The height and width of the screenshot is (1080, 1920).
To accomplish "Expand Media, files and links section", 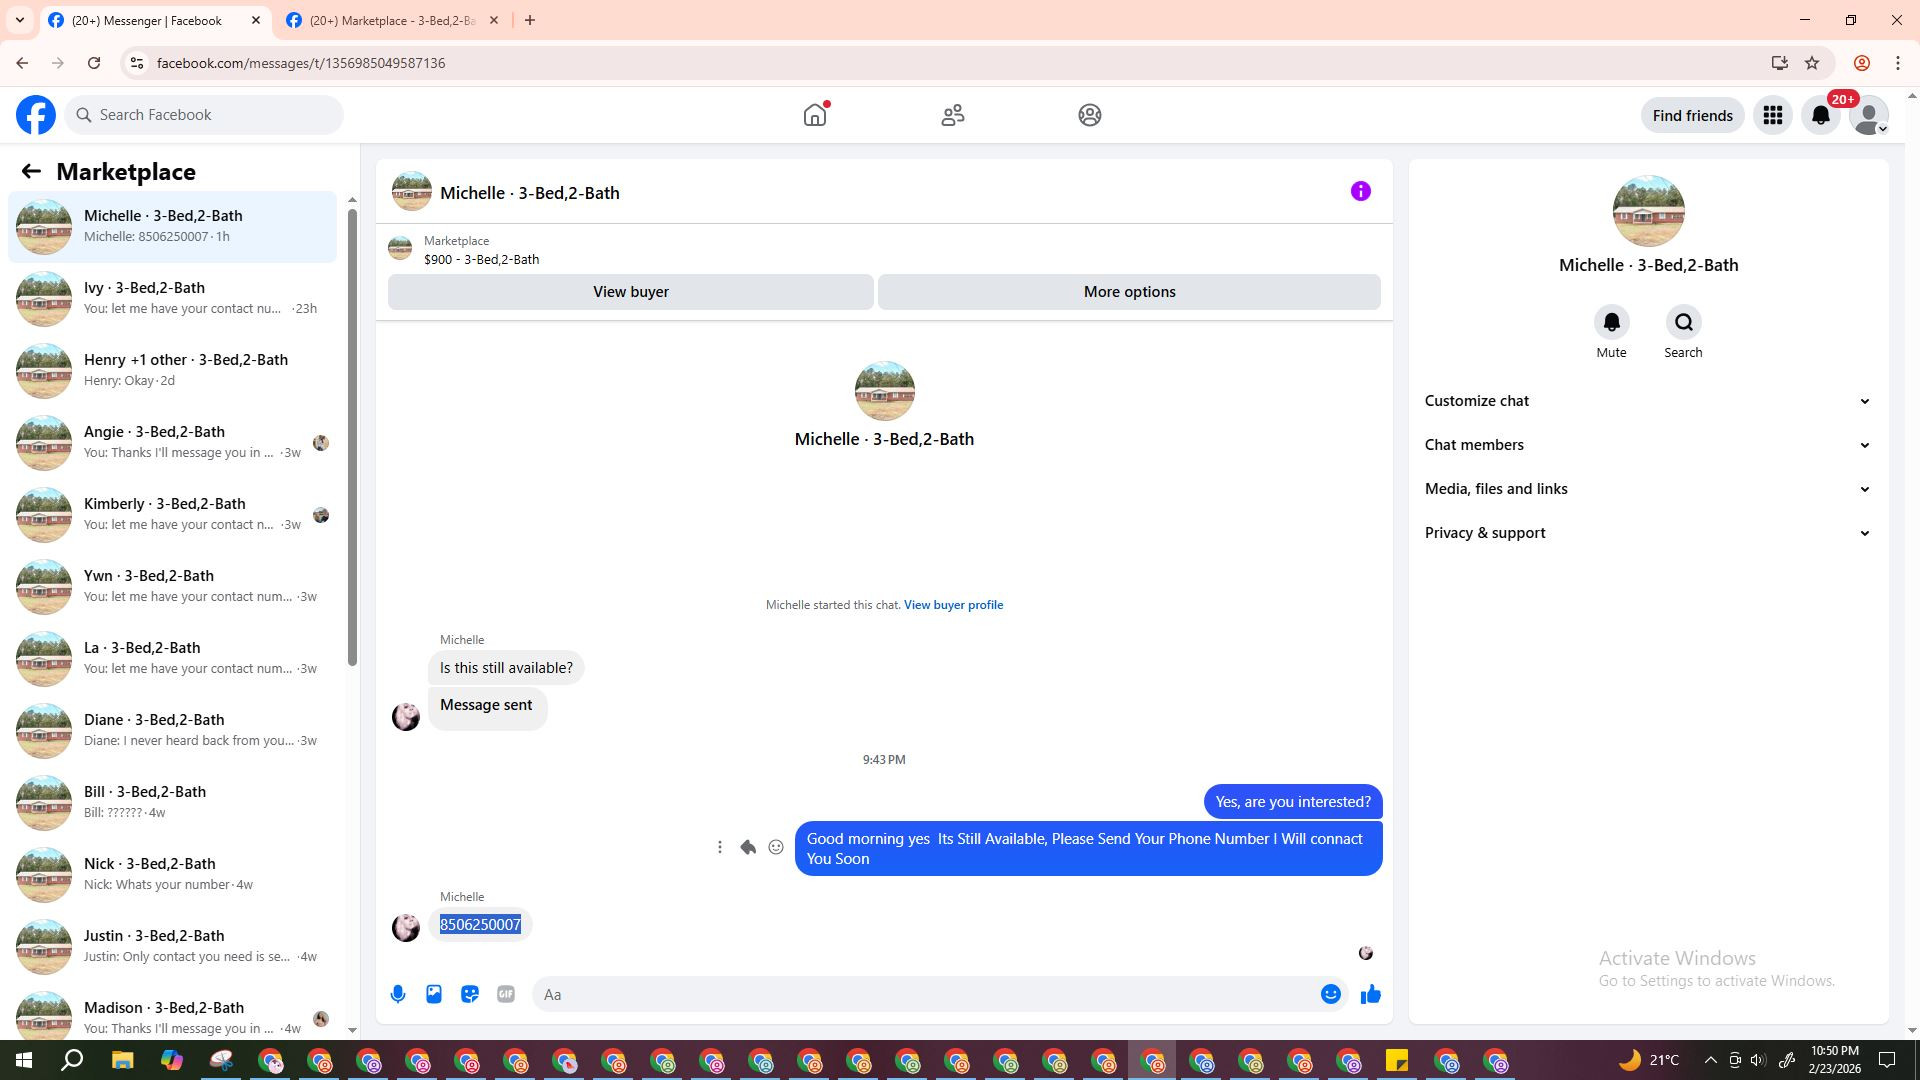I will click(x=1647, y=489).
